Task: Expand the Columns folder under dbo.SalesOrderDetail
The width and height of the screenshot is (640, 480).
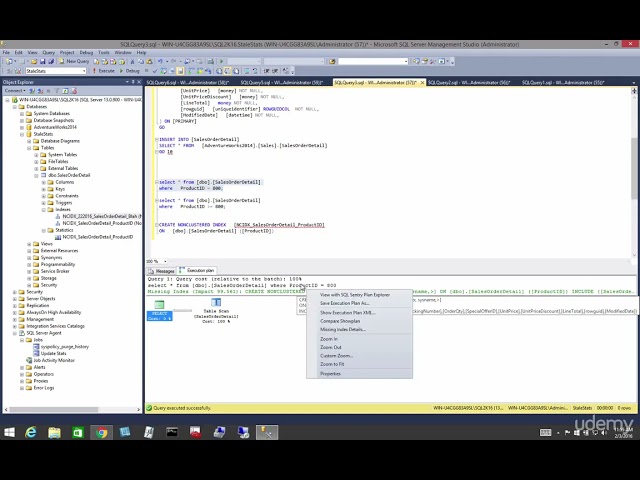Action: click(x=44, y=182)
